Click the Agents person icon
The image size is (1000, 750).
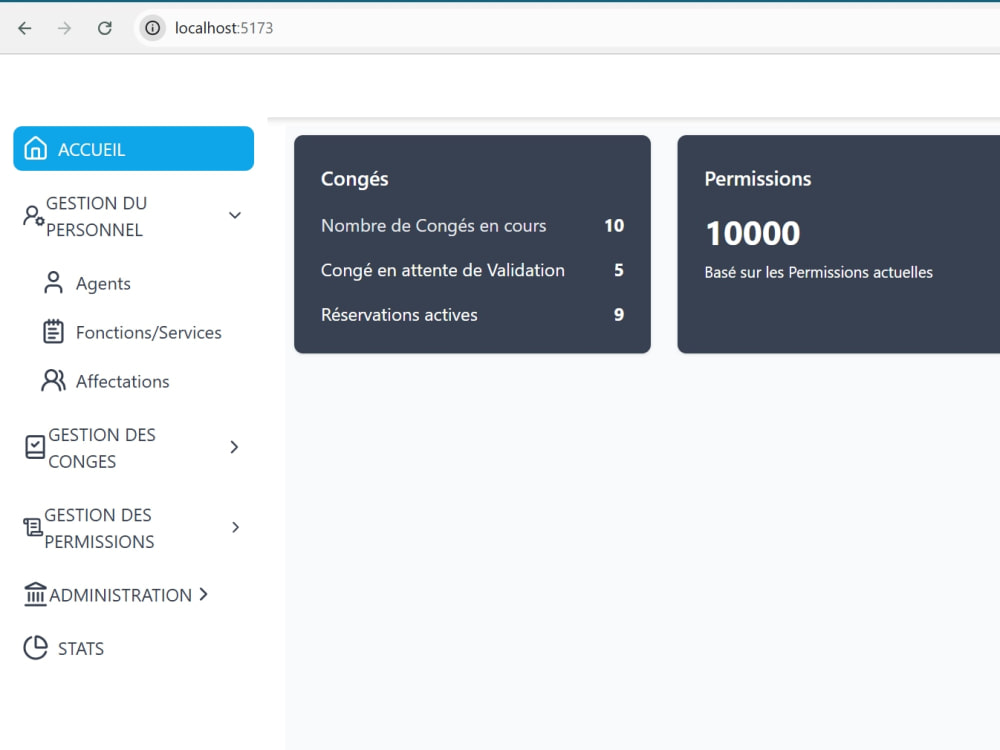pyautogui.click(x=54, y=283)
